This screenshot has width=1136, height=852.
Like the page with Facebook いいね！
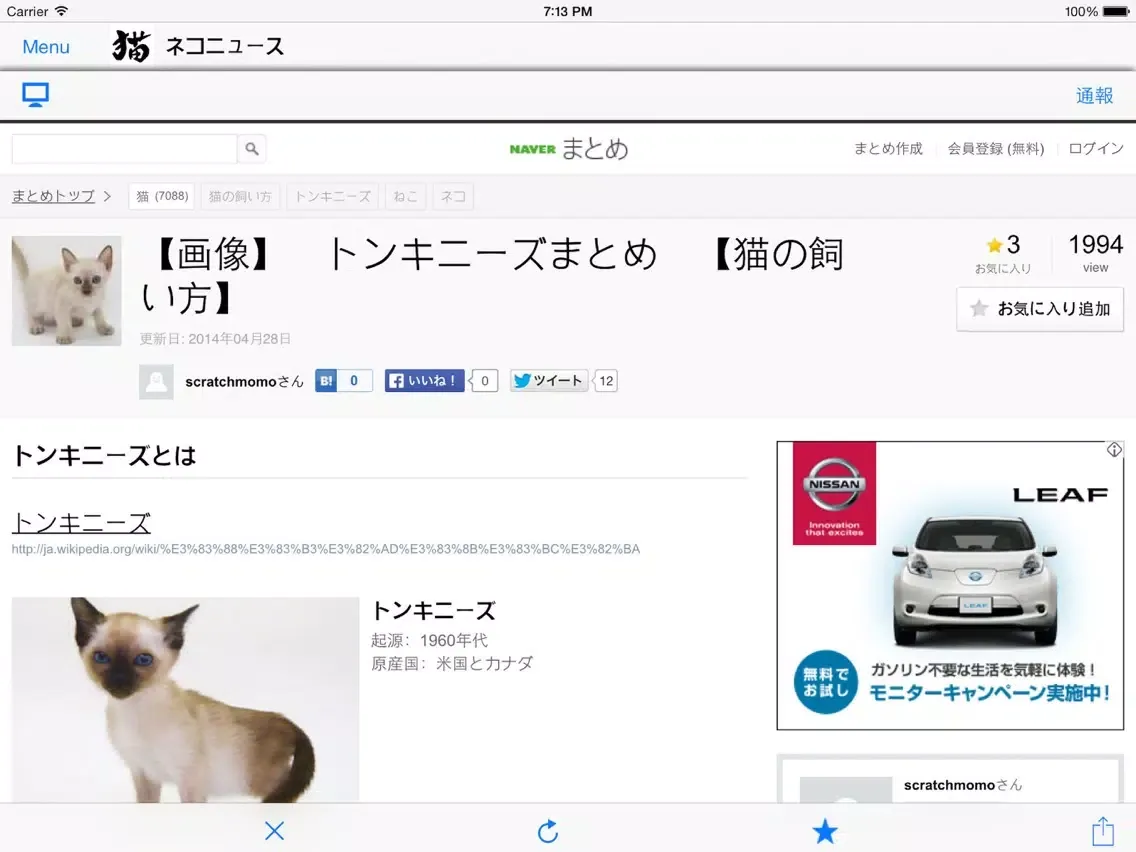click(x=425, y=381)
